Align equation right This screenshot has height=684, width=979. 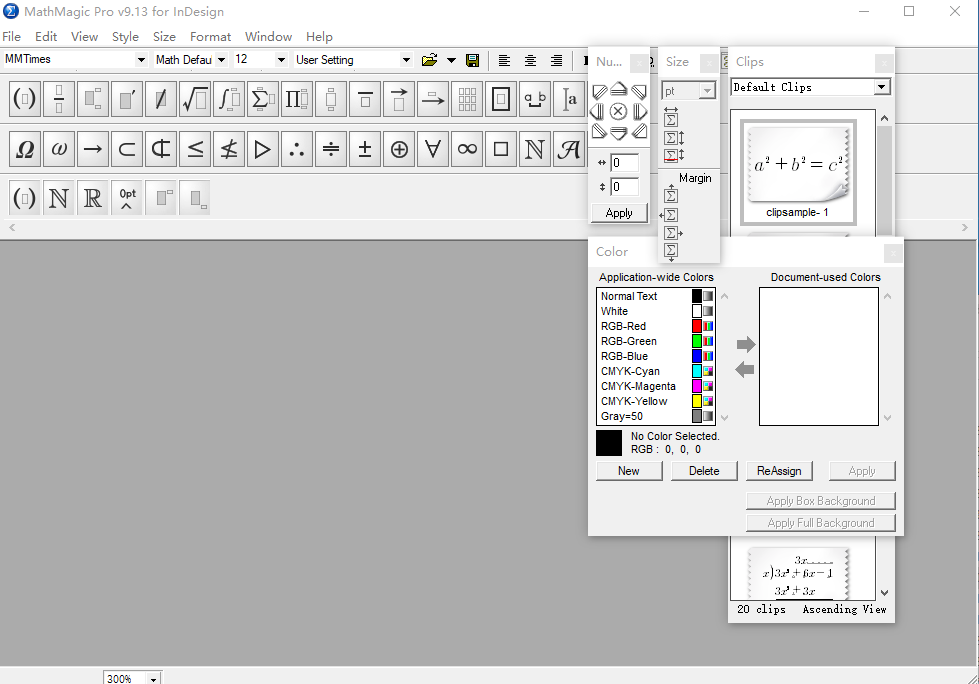(x=556, y=60)
